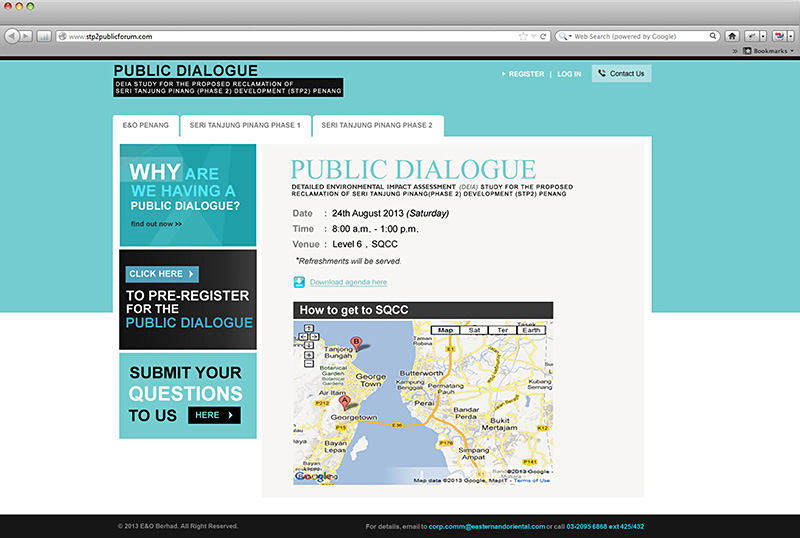Screen dimensions: 800x538
Task: Click HERE button to submit questions
Action: tap(214, 415)
